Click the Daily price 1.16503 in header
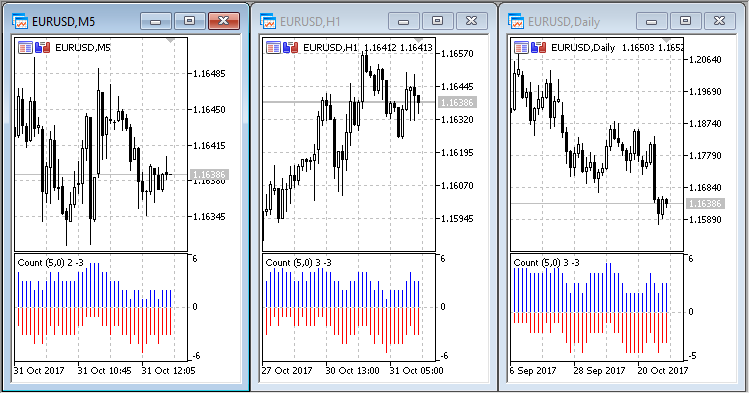750x394 pixels. (638, 47)
